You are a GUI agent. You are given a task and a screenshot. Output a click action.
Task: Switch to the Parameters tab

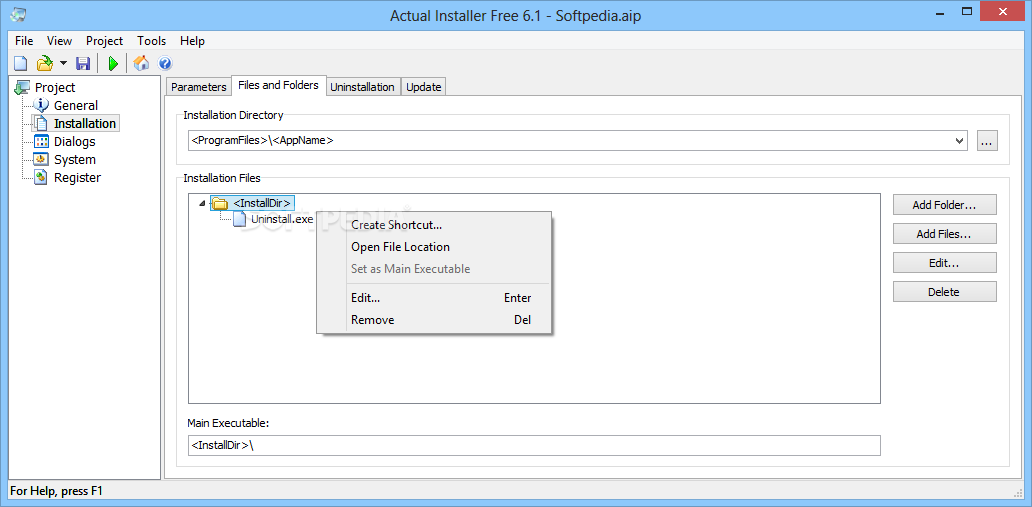point(198,87)
